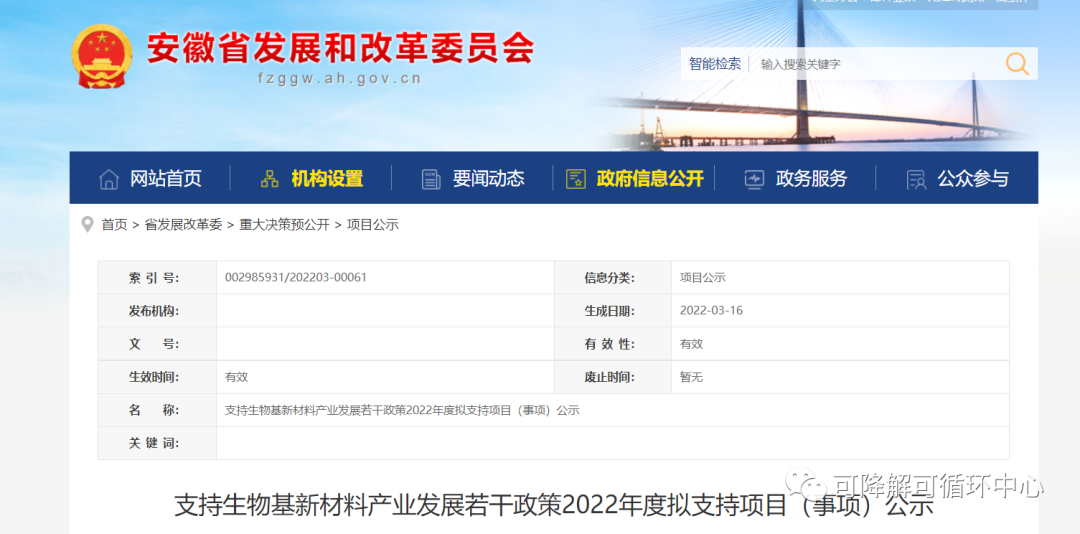This screenshot has width=1080, height=534.
Task: Click the 安徽省发展和改革委员会 site title
Action: (x=340, y=48)
